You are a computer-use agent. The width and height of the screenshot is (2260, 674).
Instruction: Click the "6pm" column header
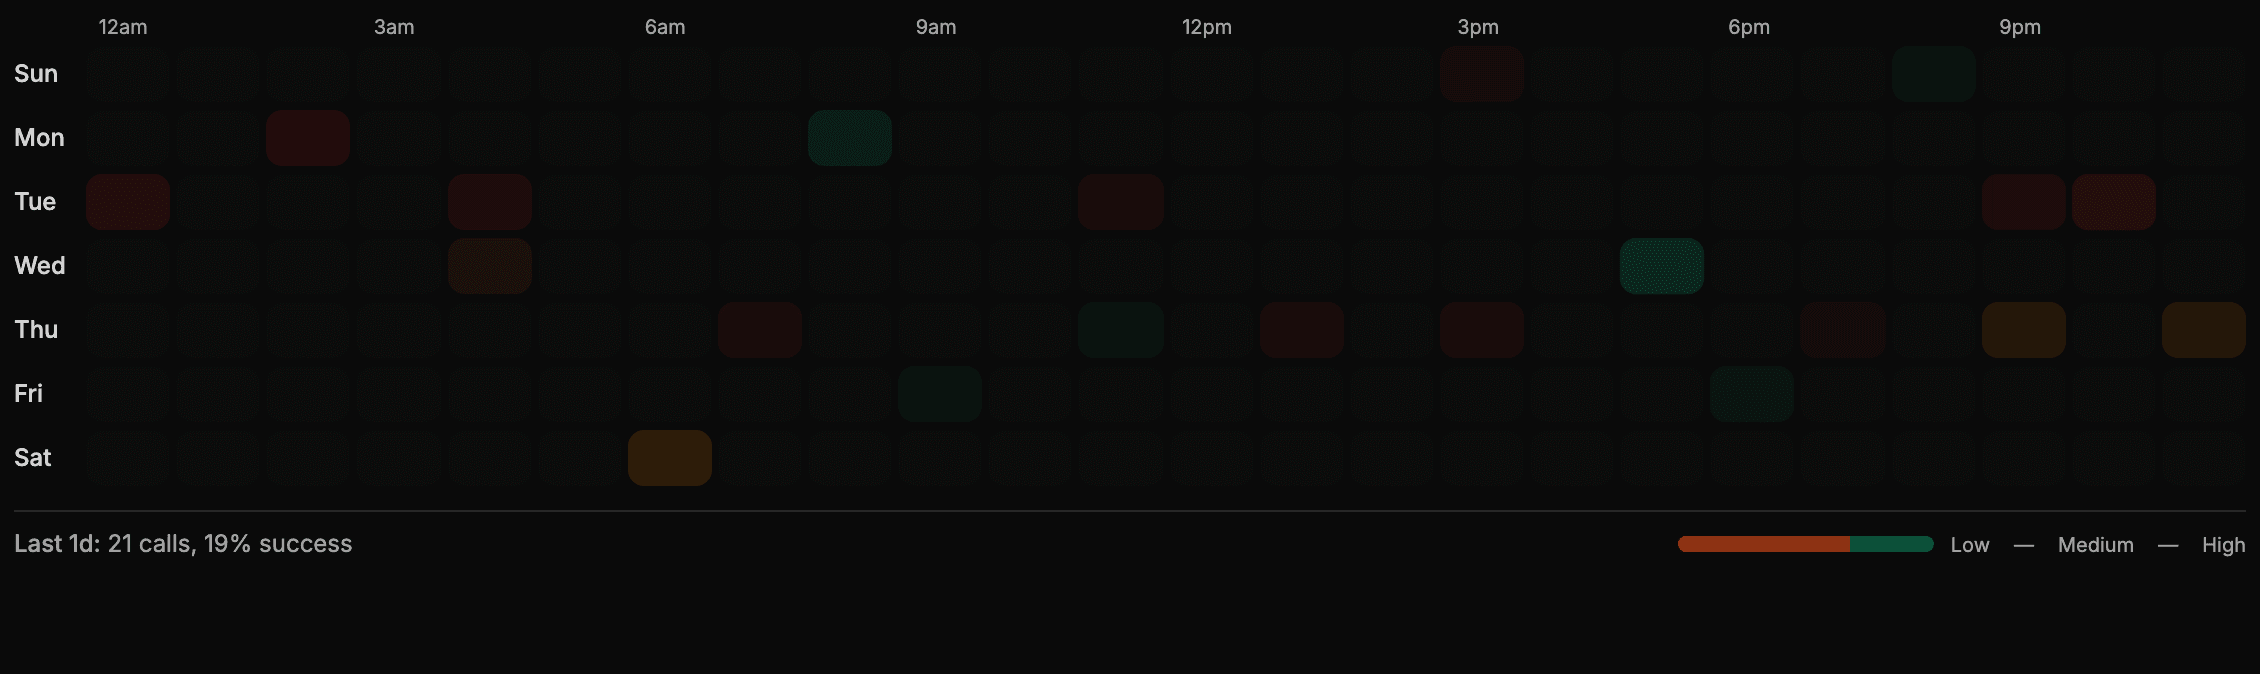click(1749, 27)
